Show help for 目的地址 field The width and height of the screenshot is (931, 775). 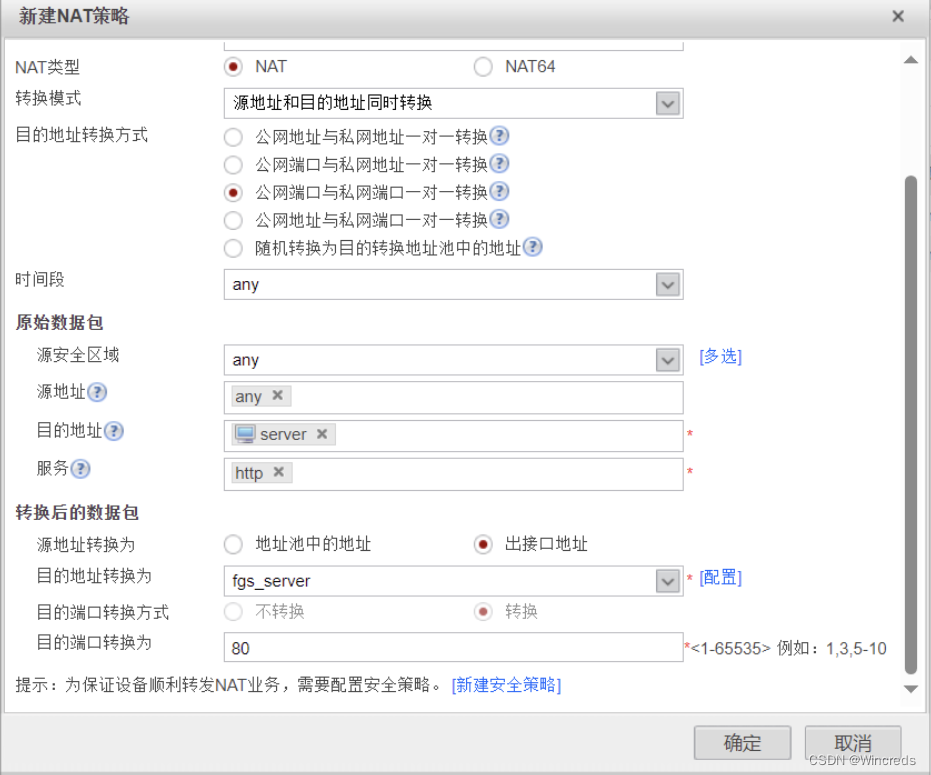(x=113, y=431)
